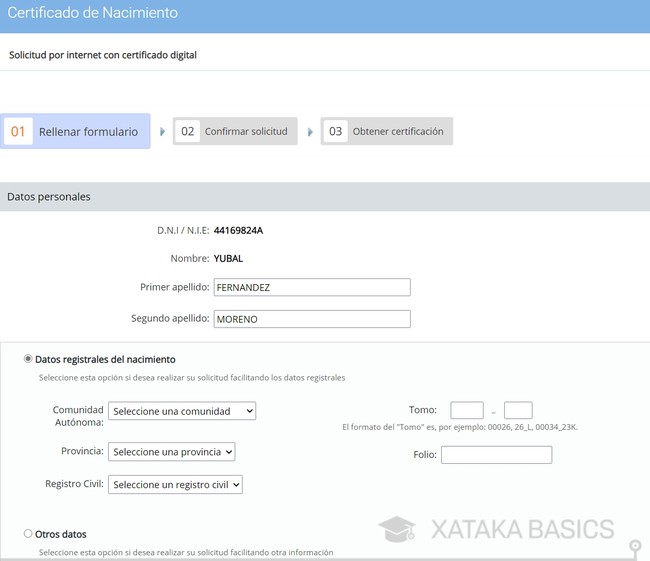Click the arrow between steps 01 and 02
Viewport: 650px width, 561px height.
[x=162, y=131]
